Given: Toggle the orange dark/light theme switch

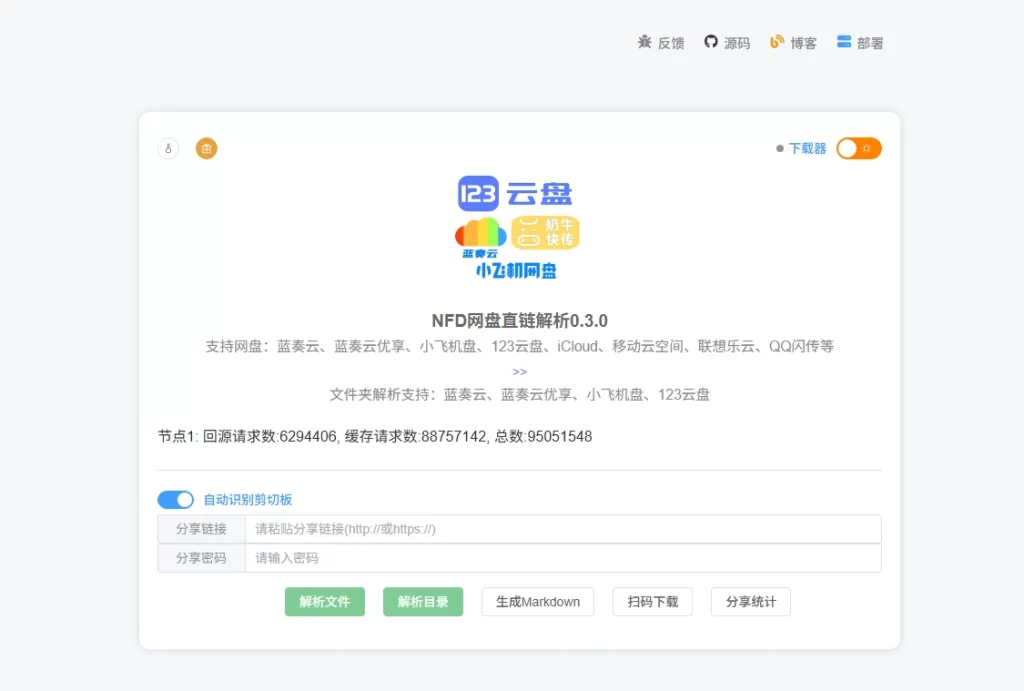Looking at the screenshot, I should [x=859, y=148].
